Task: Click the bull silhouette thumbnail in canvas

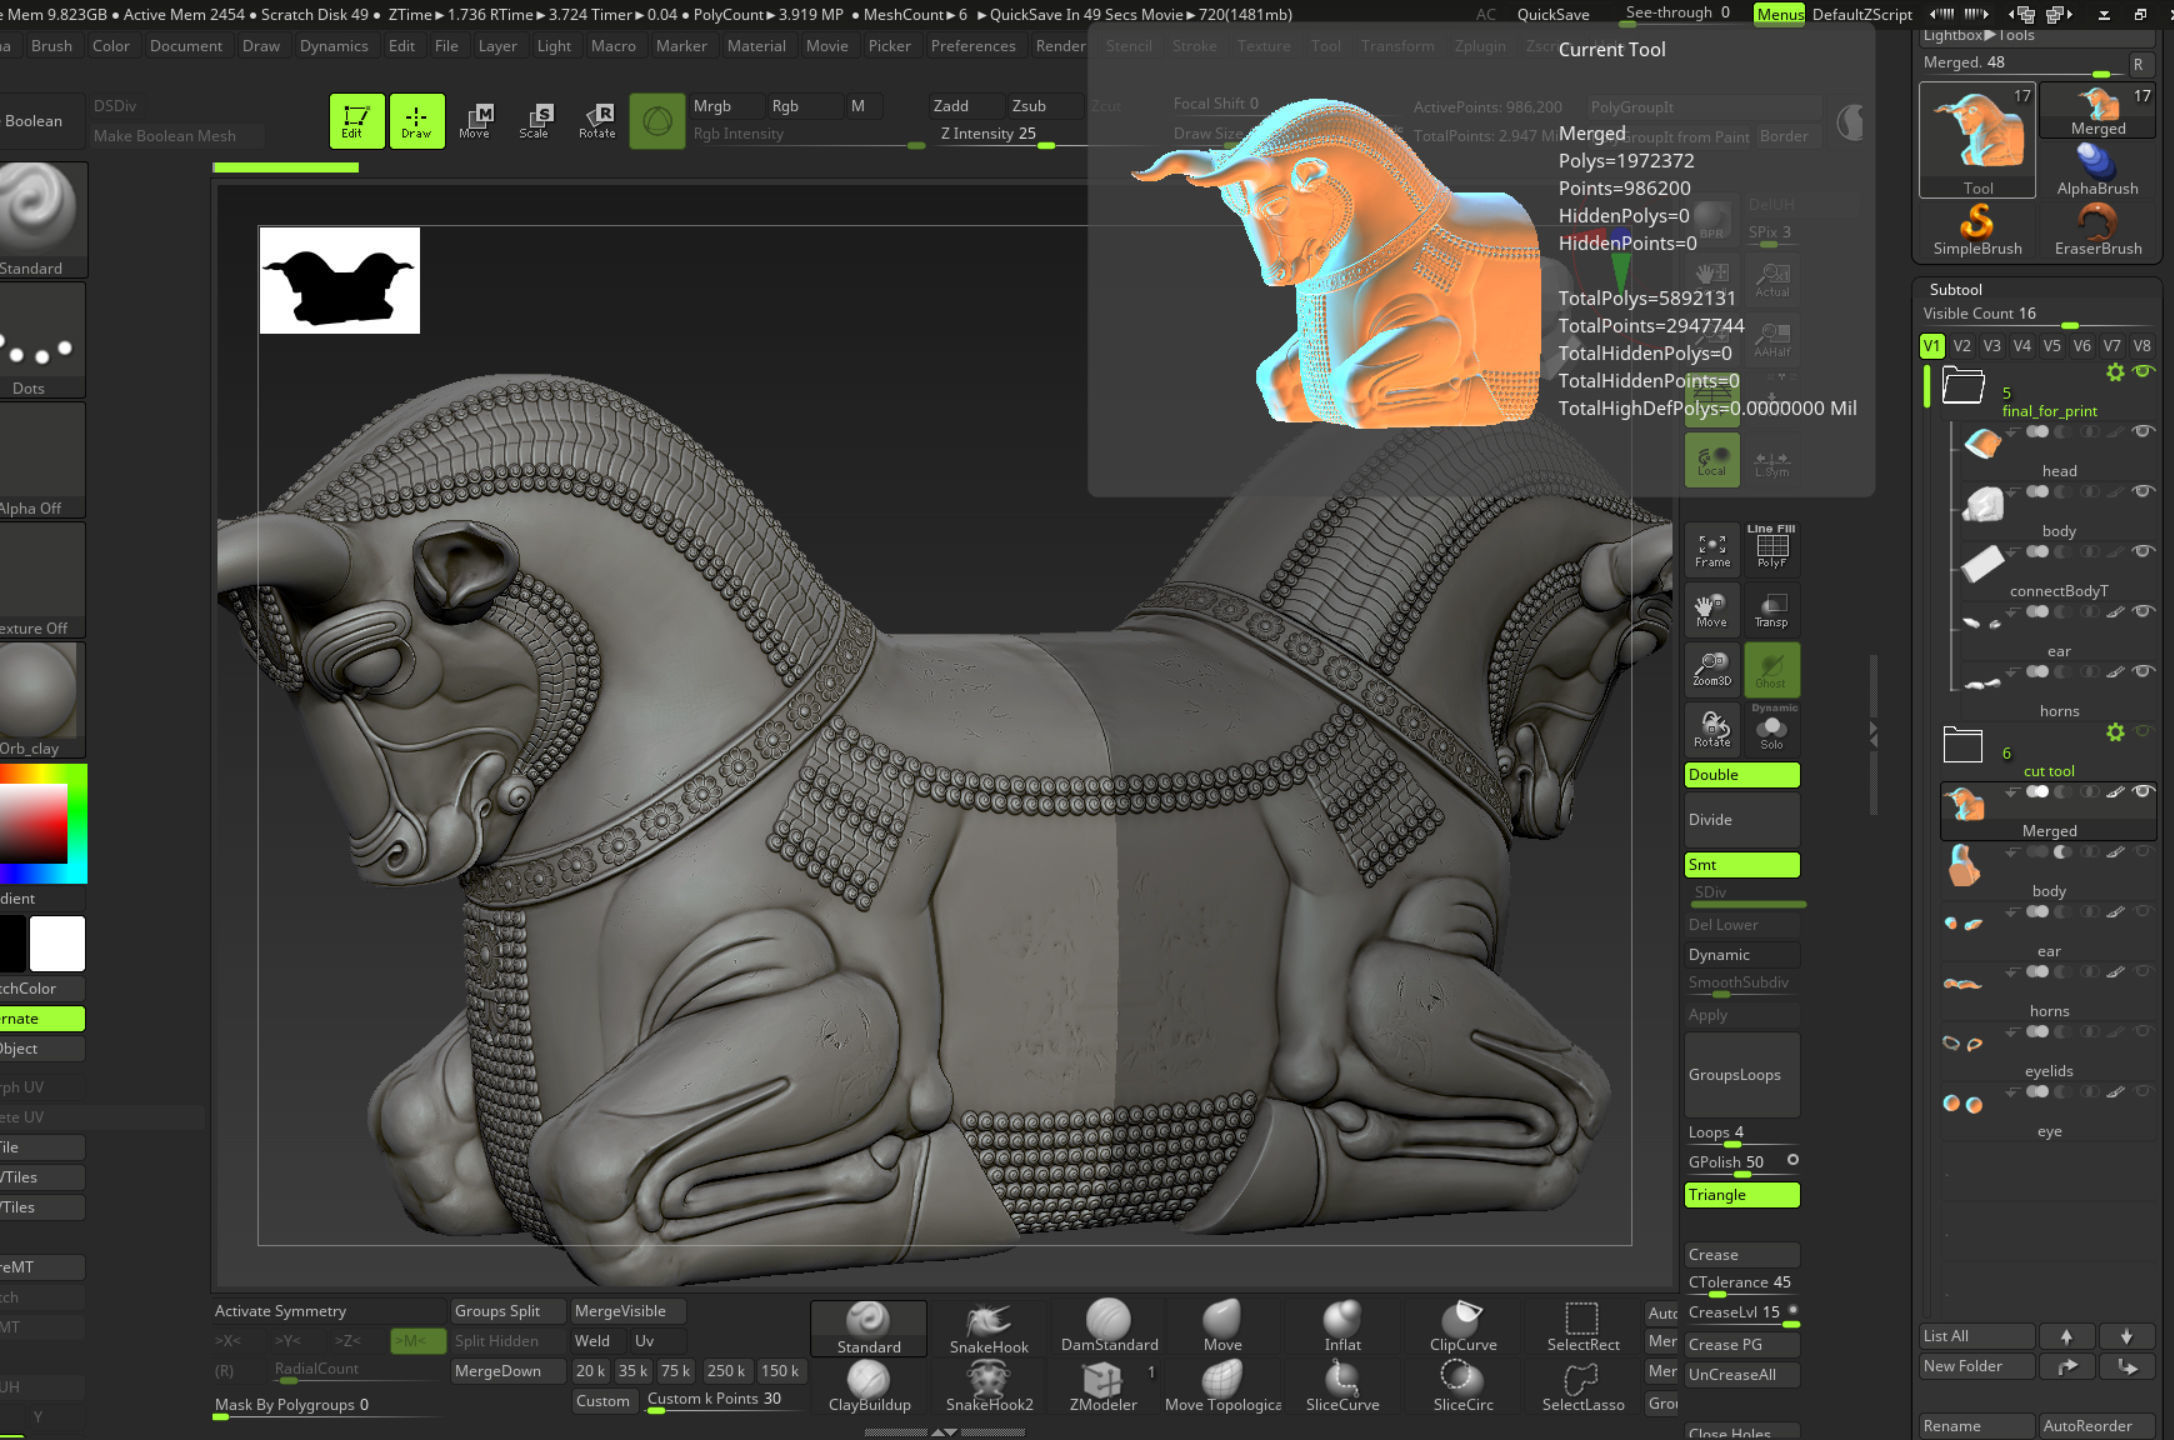Action: pos(339,280)
